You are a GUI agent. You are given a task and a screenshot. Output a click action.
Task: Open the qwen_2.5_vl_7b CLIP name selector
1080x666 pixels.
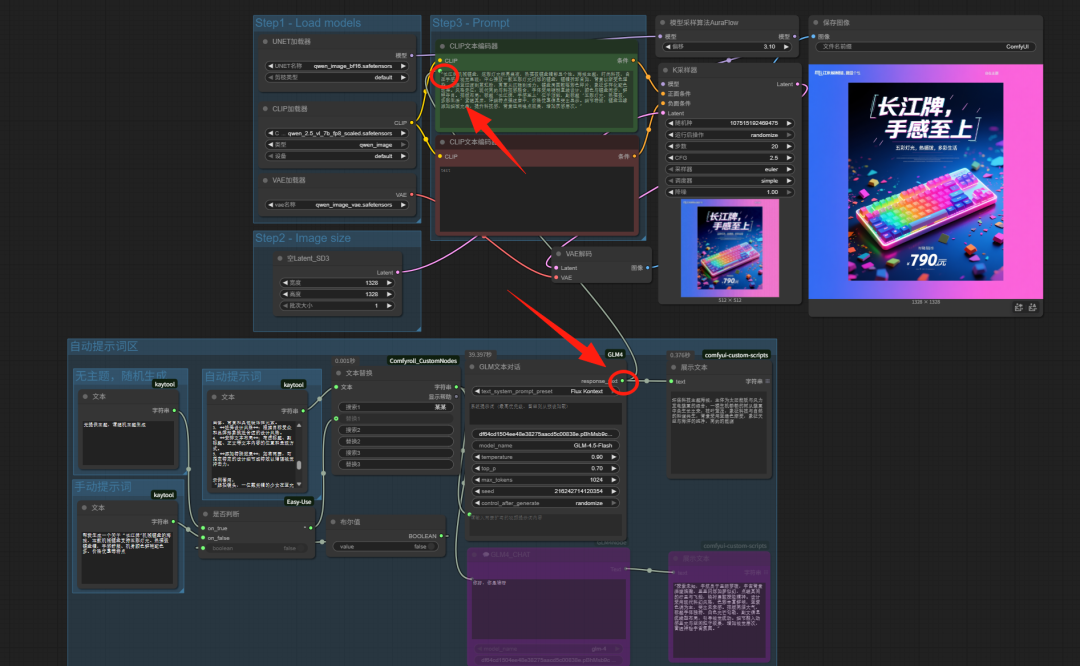click(337, 134)
